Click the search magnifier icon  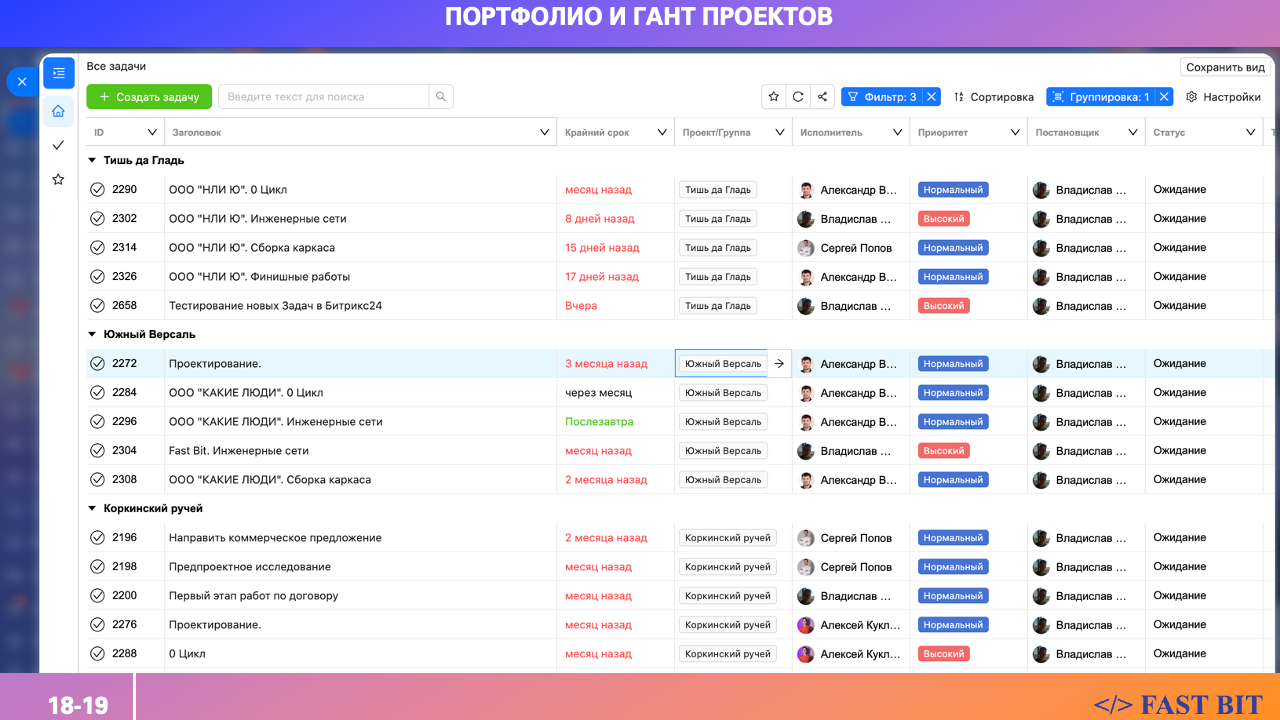click(x=441, y=97)
